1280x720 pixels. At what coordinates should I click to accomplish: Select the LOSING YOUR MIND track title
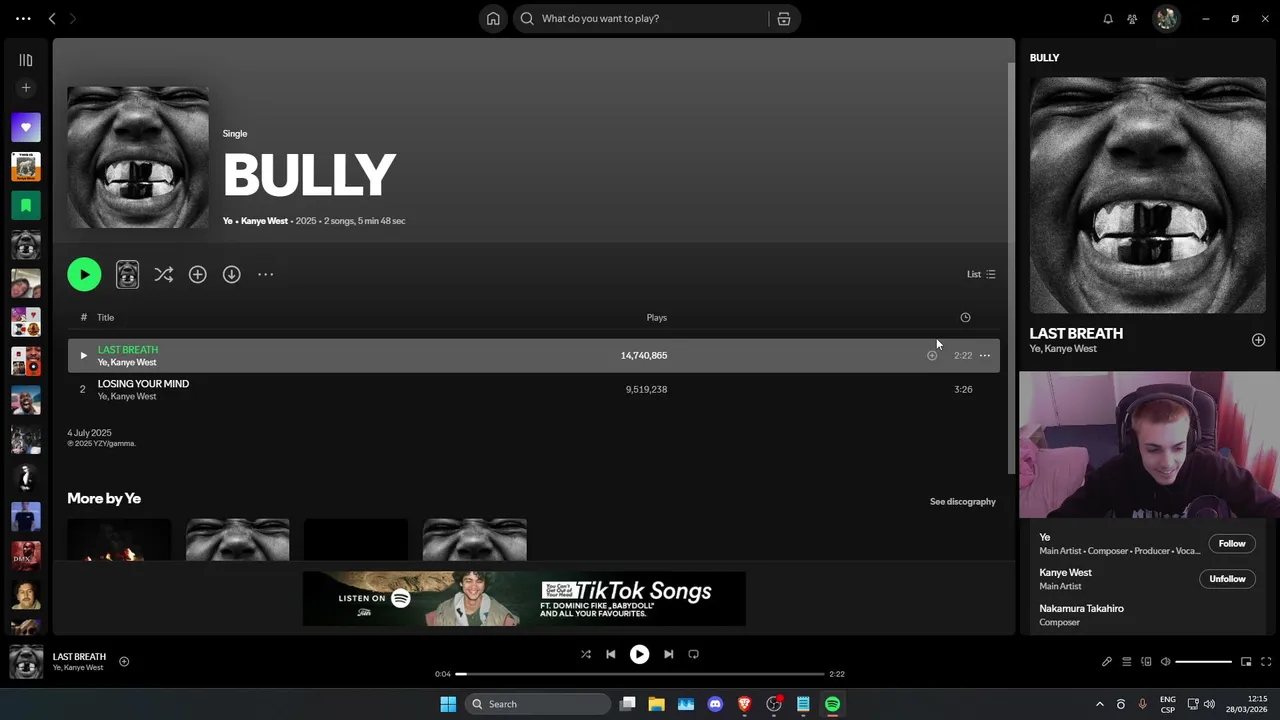click(143, 384)
